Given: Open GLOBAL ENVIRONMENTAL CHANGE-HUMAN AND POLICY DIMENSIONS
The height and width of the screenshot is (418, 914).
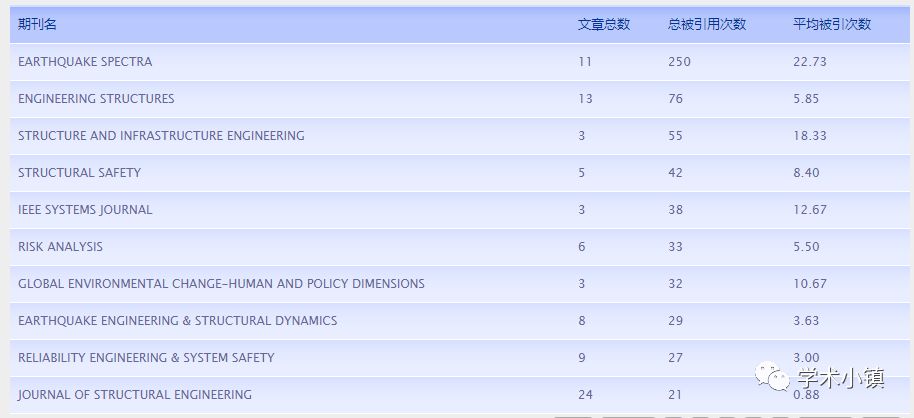Looking at the screenshot, I should click(221, 284).
